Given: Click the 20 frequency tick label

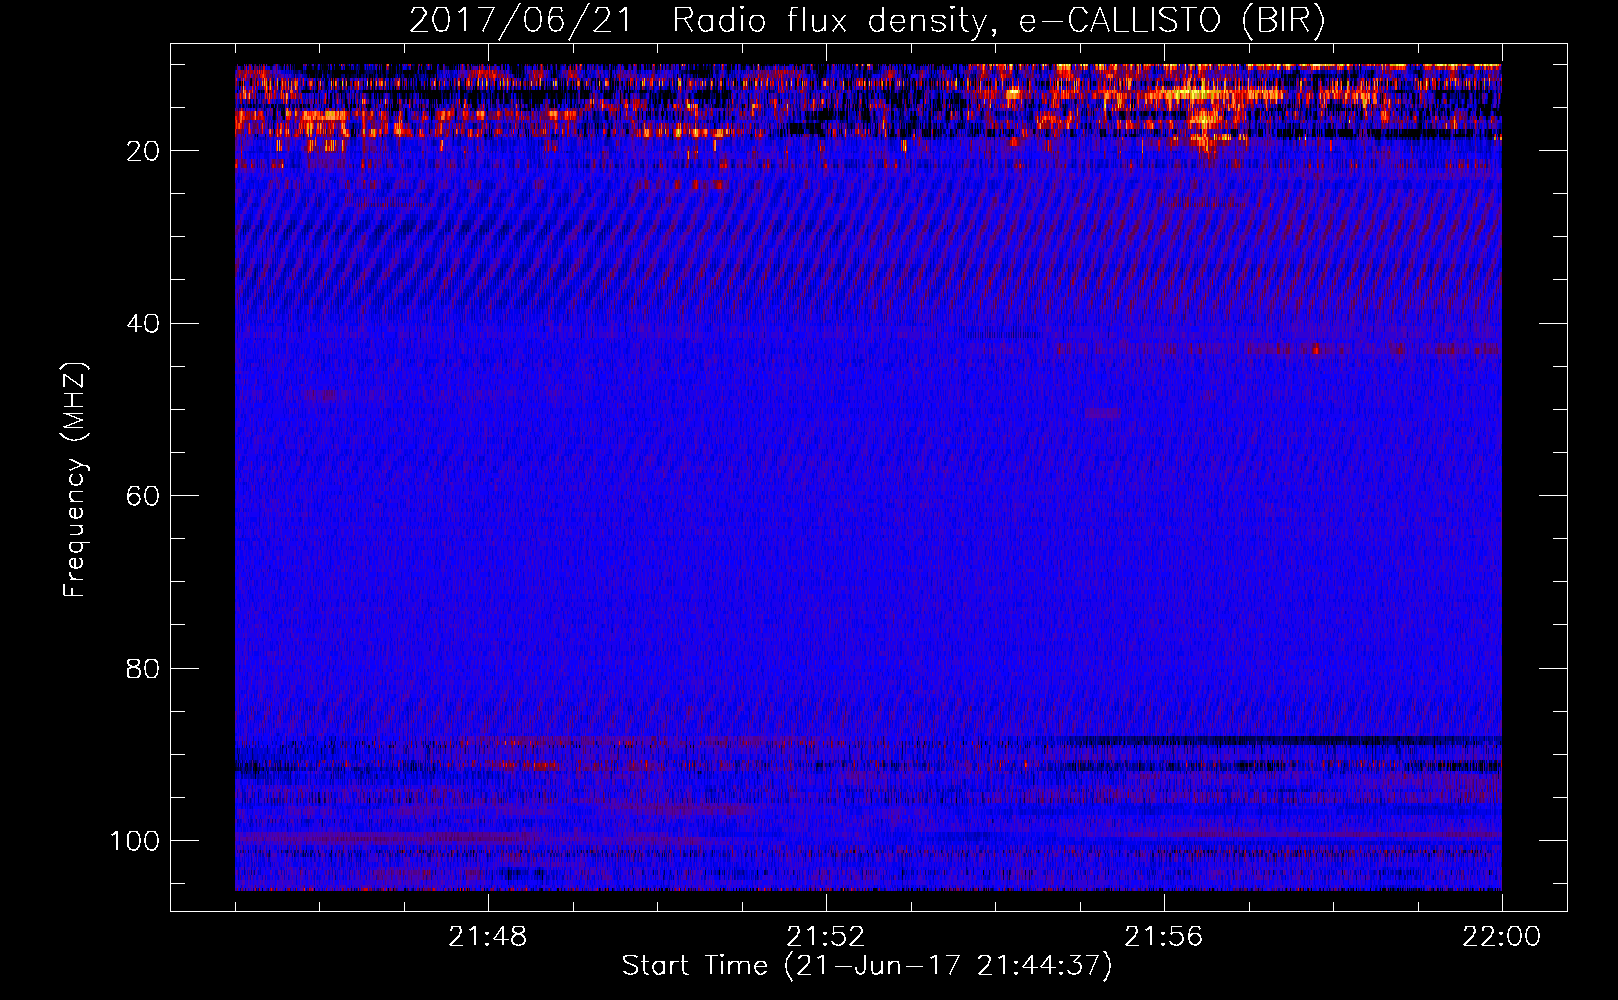Looking at the screenshot, I should (x=143, y=151).
